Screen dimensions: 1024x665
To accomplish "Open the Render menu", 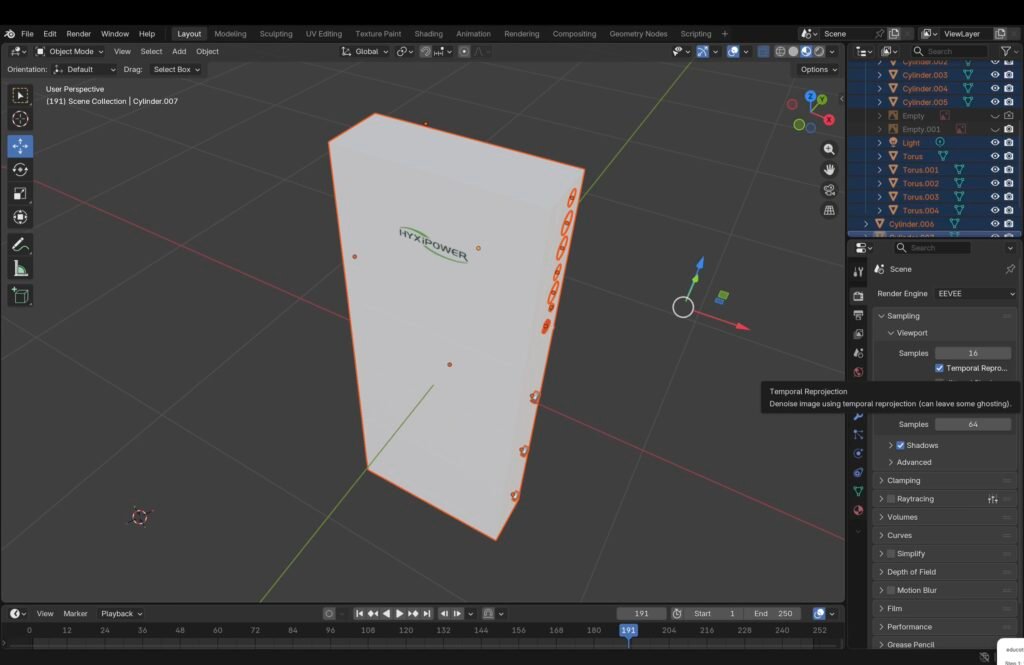I will click(x=78, y=34).
